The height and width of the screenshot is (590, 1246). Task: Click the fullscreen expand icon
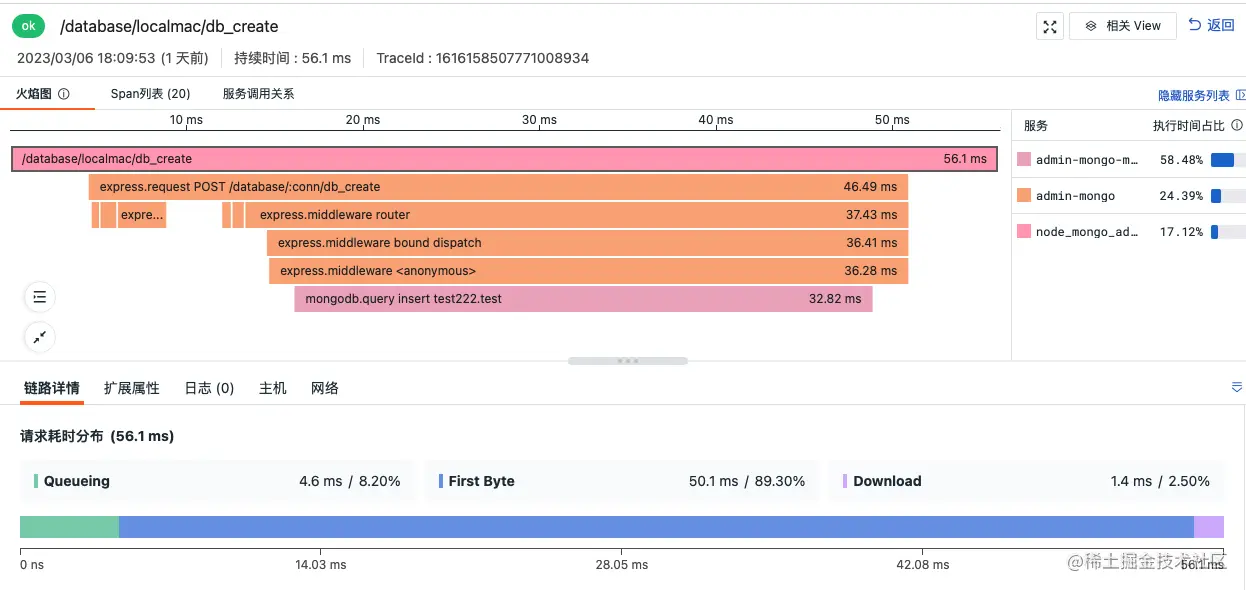(x=1050, y=27)
